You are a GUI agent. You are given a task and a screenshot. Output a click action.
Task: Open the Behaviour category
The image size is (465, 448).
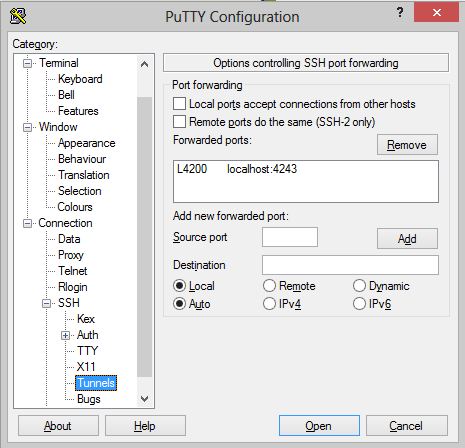(82, 159)
